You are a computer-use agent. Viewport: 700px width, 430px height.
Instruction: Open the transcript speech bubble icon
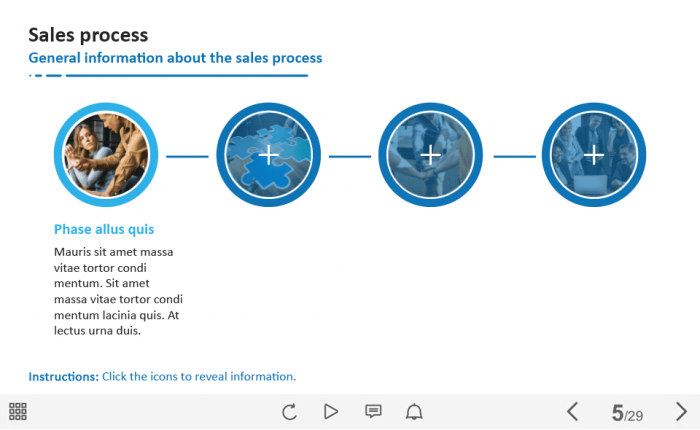pos(373,411)
